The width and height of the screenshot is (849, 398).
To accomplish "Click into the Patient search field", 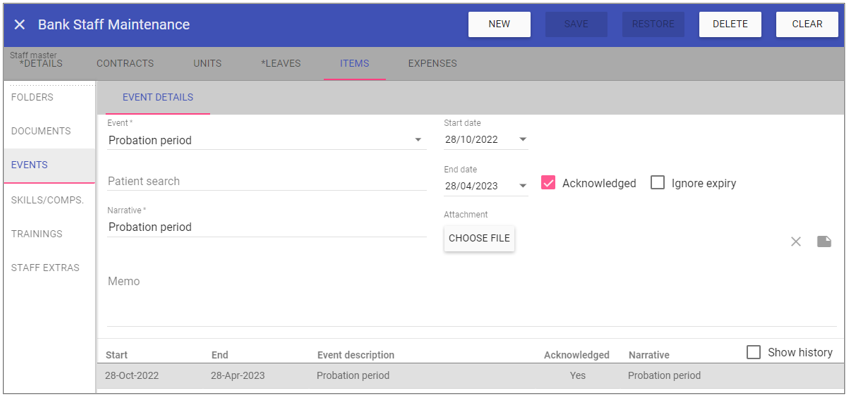I will coord(266,181).
